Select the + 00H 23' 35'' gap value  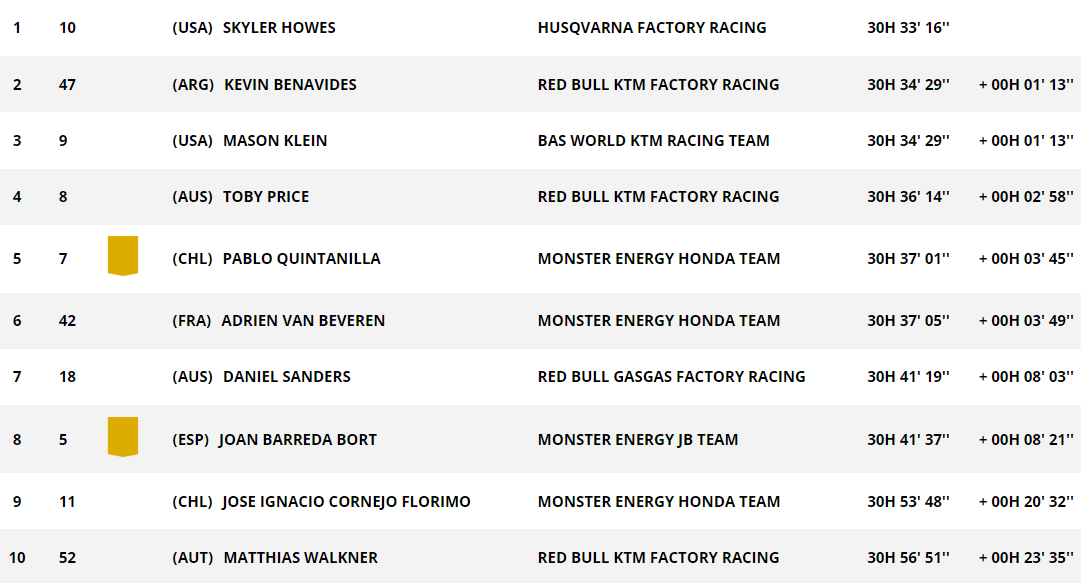[x=1026, y=558]
